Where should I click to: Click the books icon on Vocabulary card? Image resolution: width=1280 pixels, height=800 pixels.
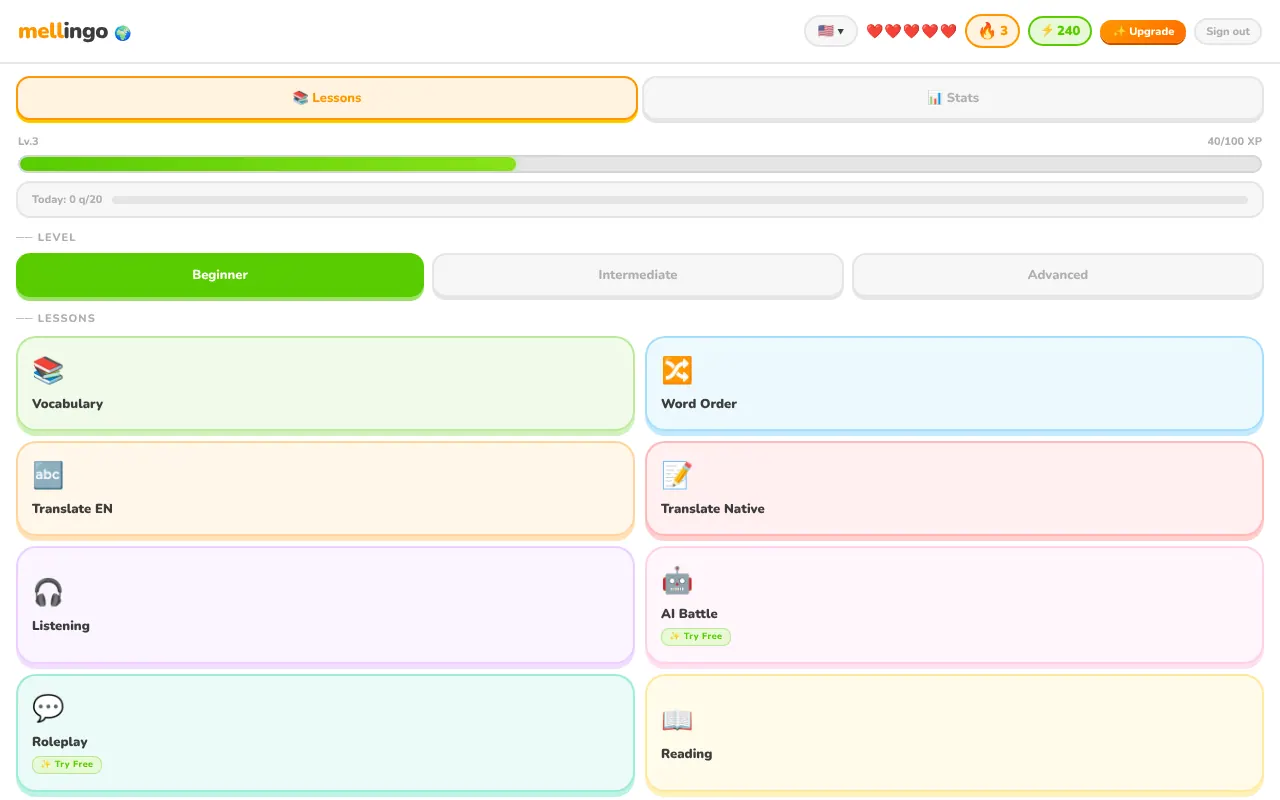[48, 370]
